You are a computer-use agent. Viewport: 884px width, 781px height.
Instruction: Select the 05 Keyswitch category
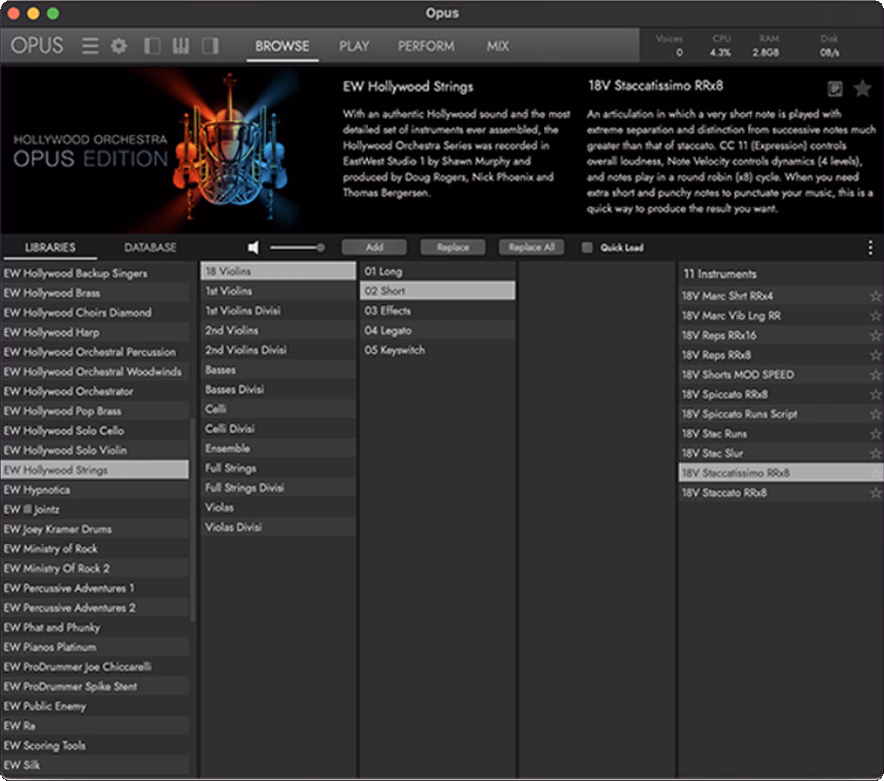437,350
